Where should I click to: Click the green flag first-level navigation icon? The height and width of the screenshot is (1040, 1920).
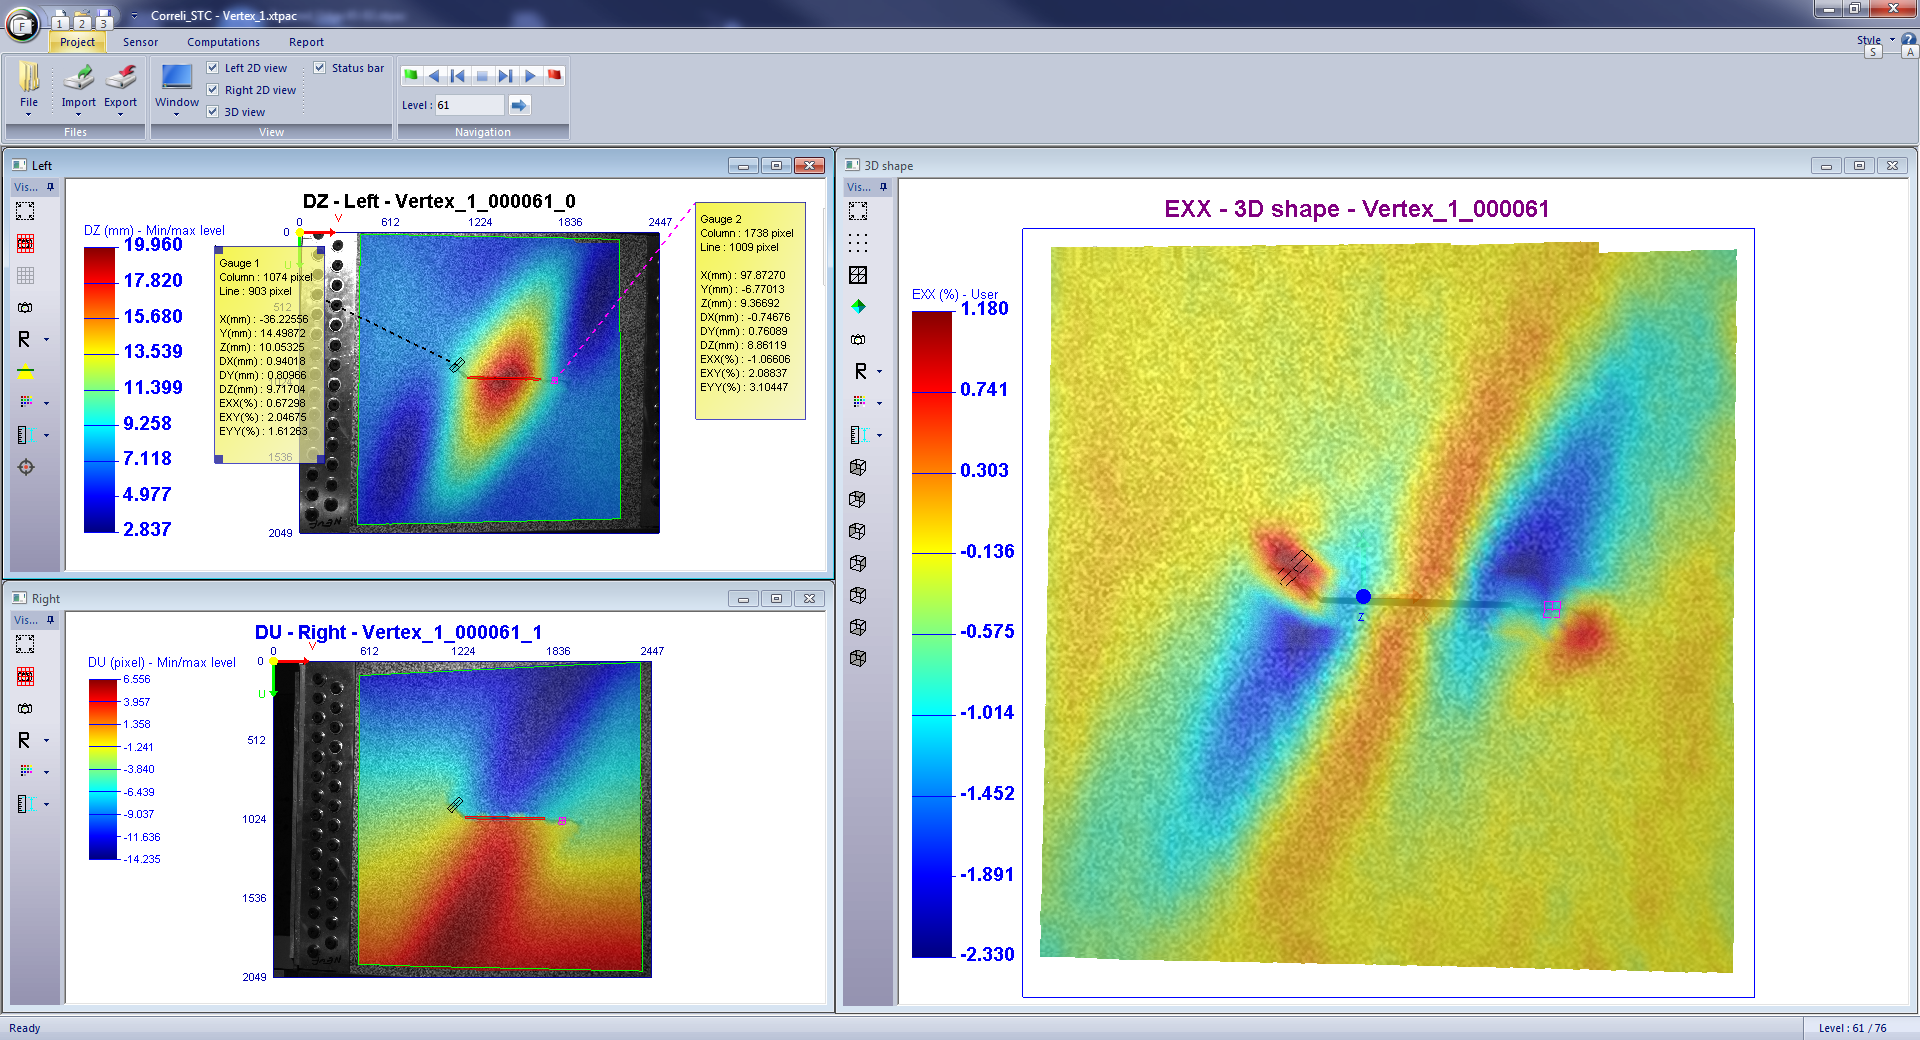point(410,75)
